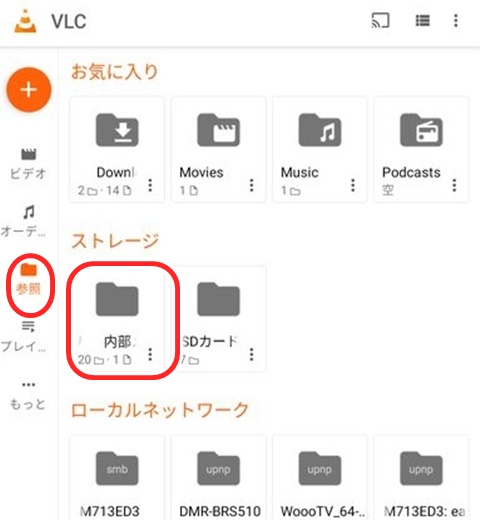Screen dimensions: 480x520
Task: Open the Movies folder icon
Action: [x=218, y=130]
